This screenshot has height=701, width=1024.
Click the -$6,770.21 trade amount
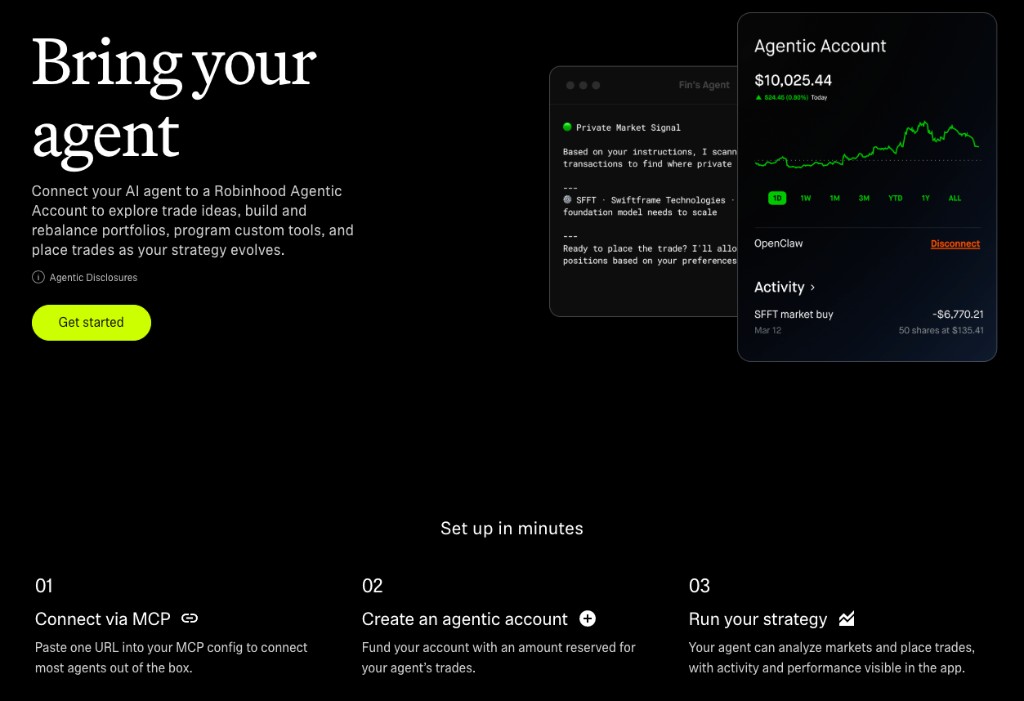pos(958,314)
